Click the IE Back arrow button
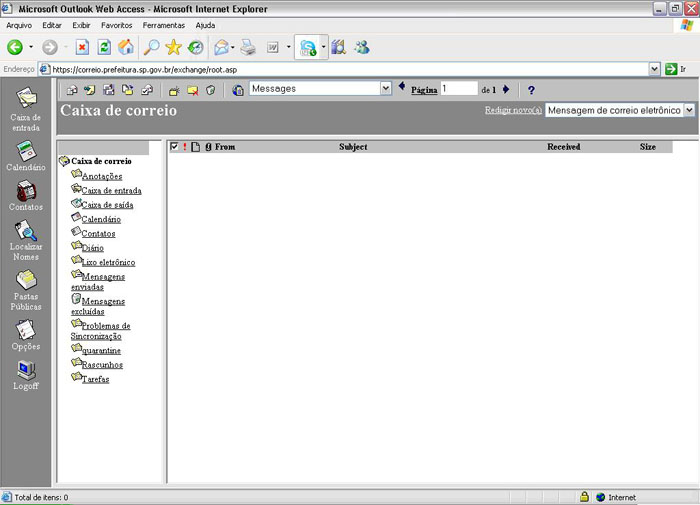The width and height of the screenshot is (700, 505). pyautogui.click(x=15, y=47)
